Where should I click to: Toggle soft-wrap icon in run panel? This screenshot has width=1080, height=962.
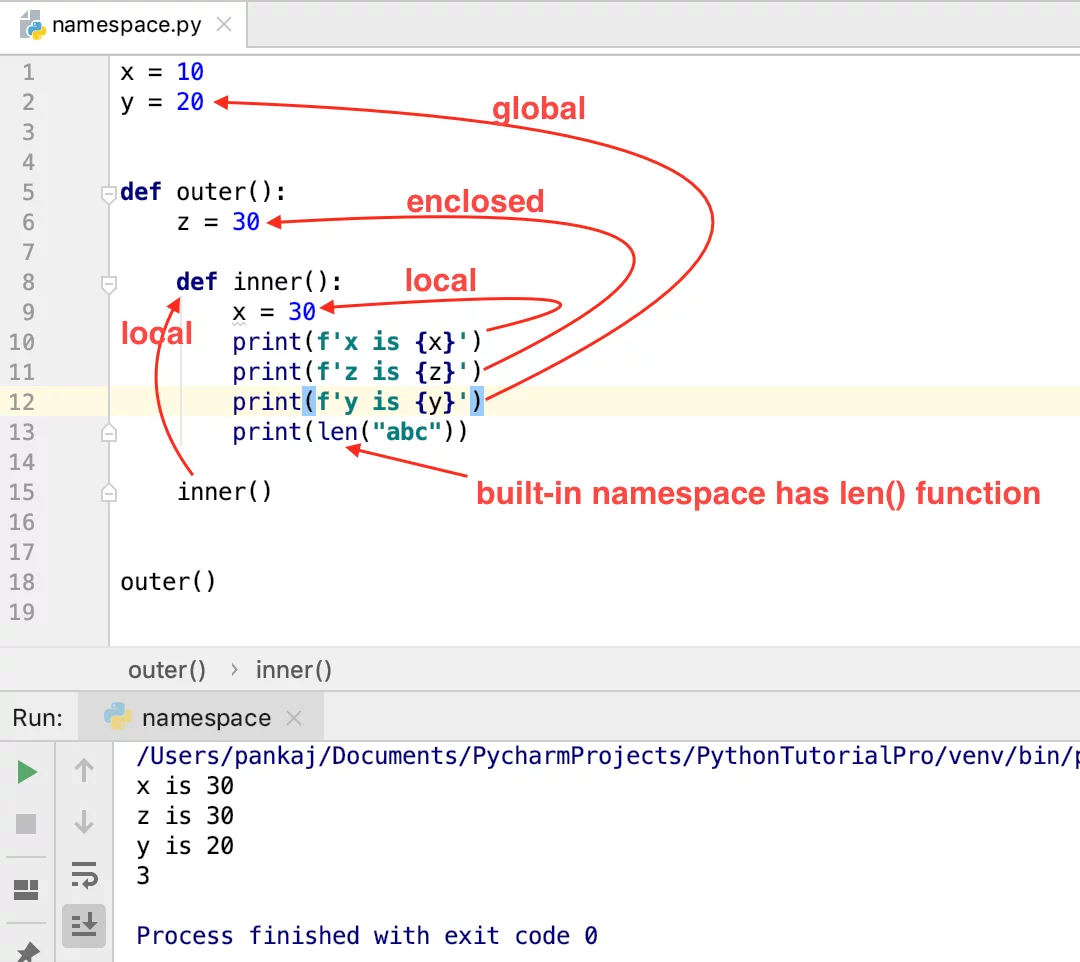pyautogui.click(x=85, y=875)
